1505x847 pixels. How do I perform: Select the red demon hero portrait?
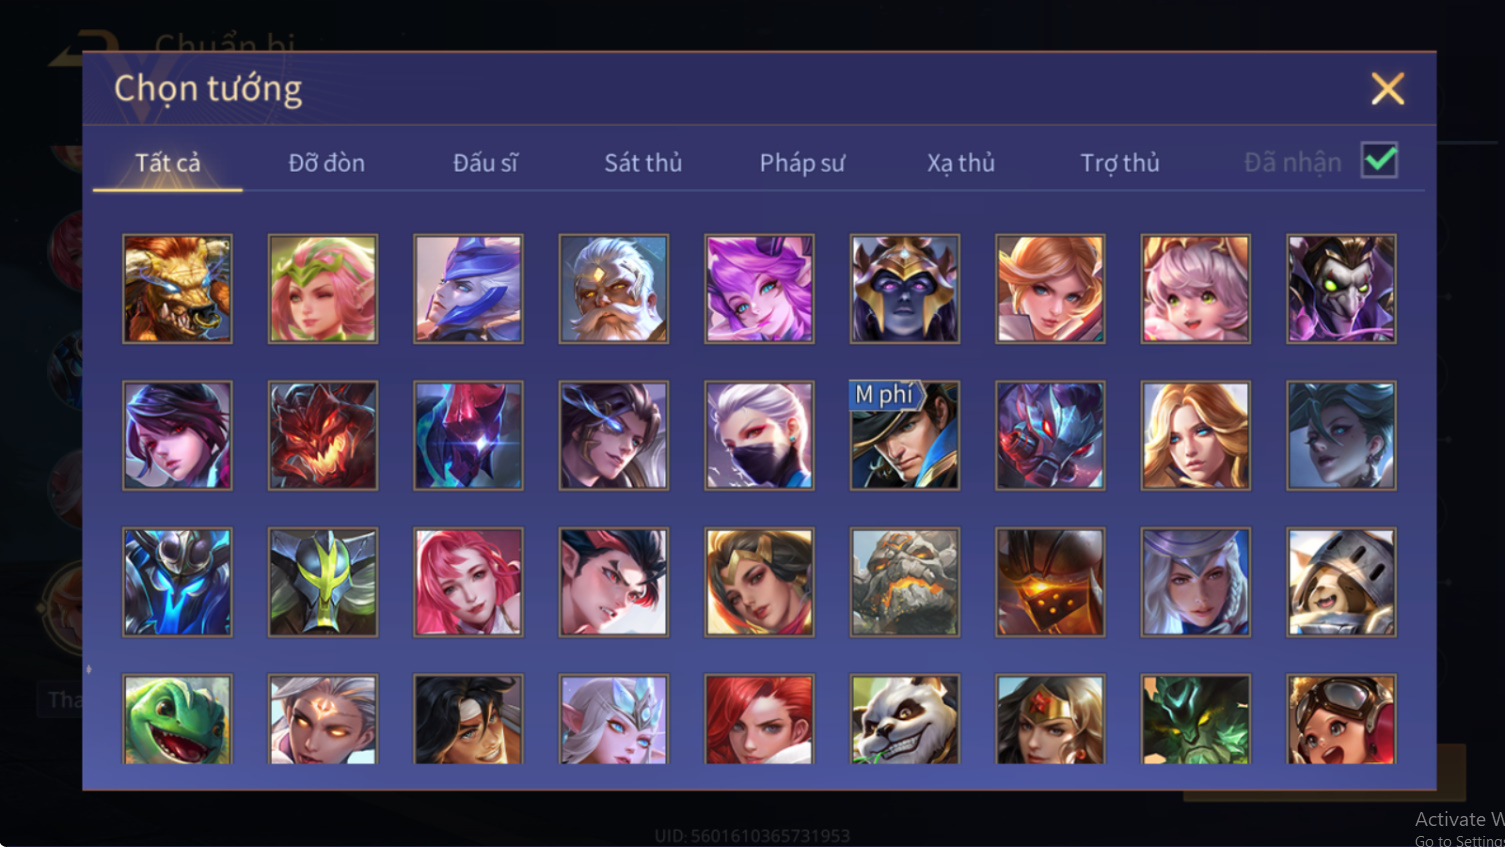pos(323,435)
